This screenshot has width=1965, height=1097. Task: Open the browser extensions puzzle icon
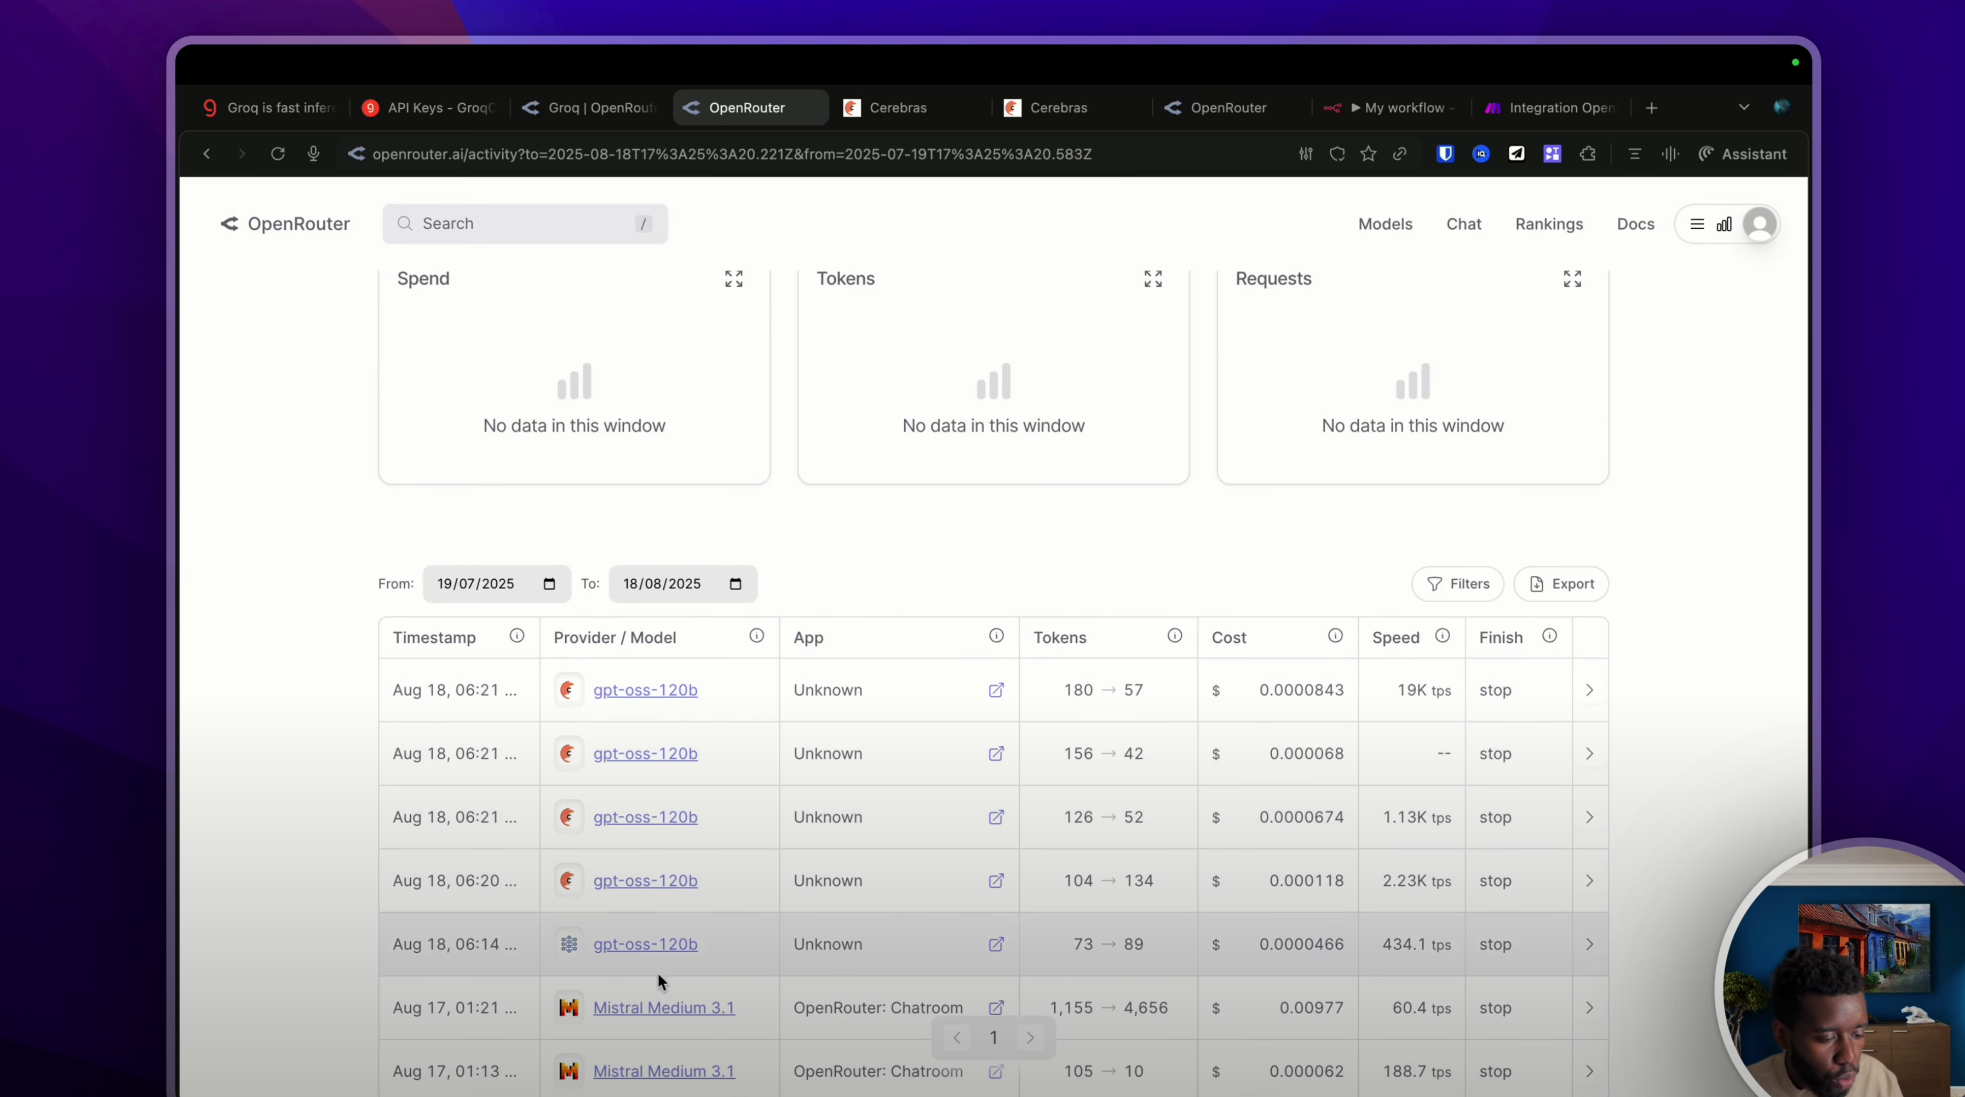tap(1588, 154)
